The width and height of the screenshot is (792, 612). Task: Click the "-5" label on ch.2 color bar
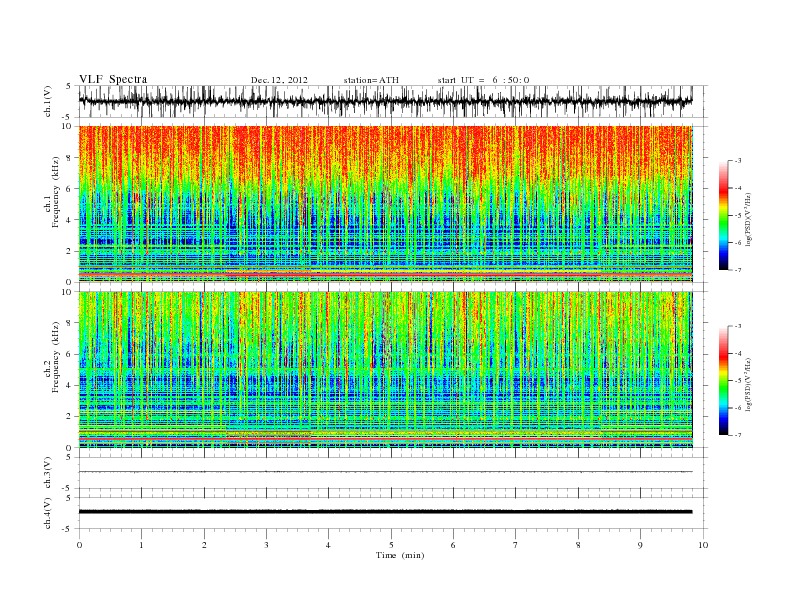[738, 381]
